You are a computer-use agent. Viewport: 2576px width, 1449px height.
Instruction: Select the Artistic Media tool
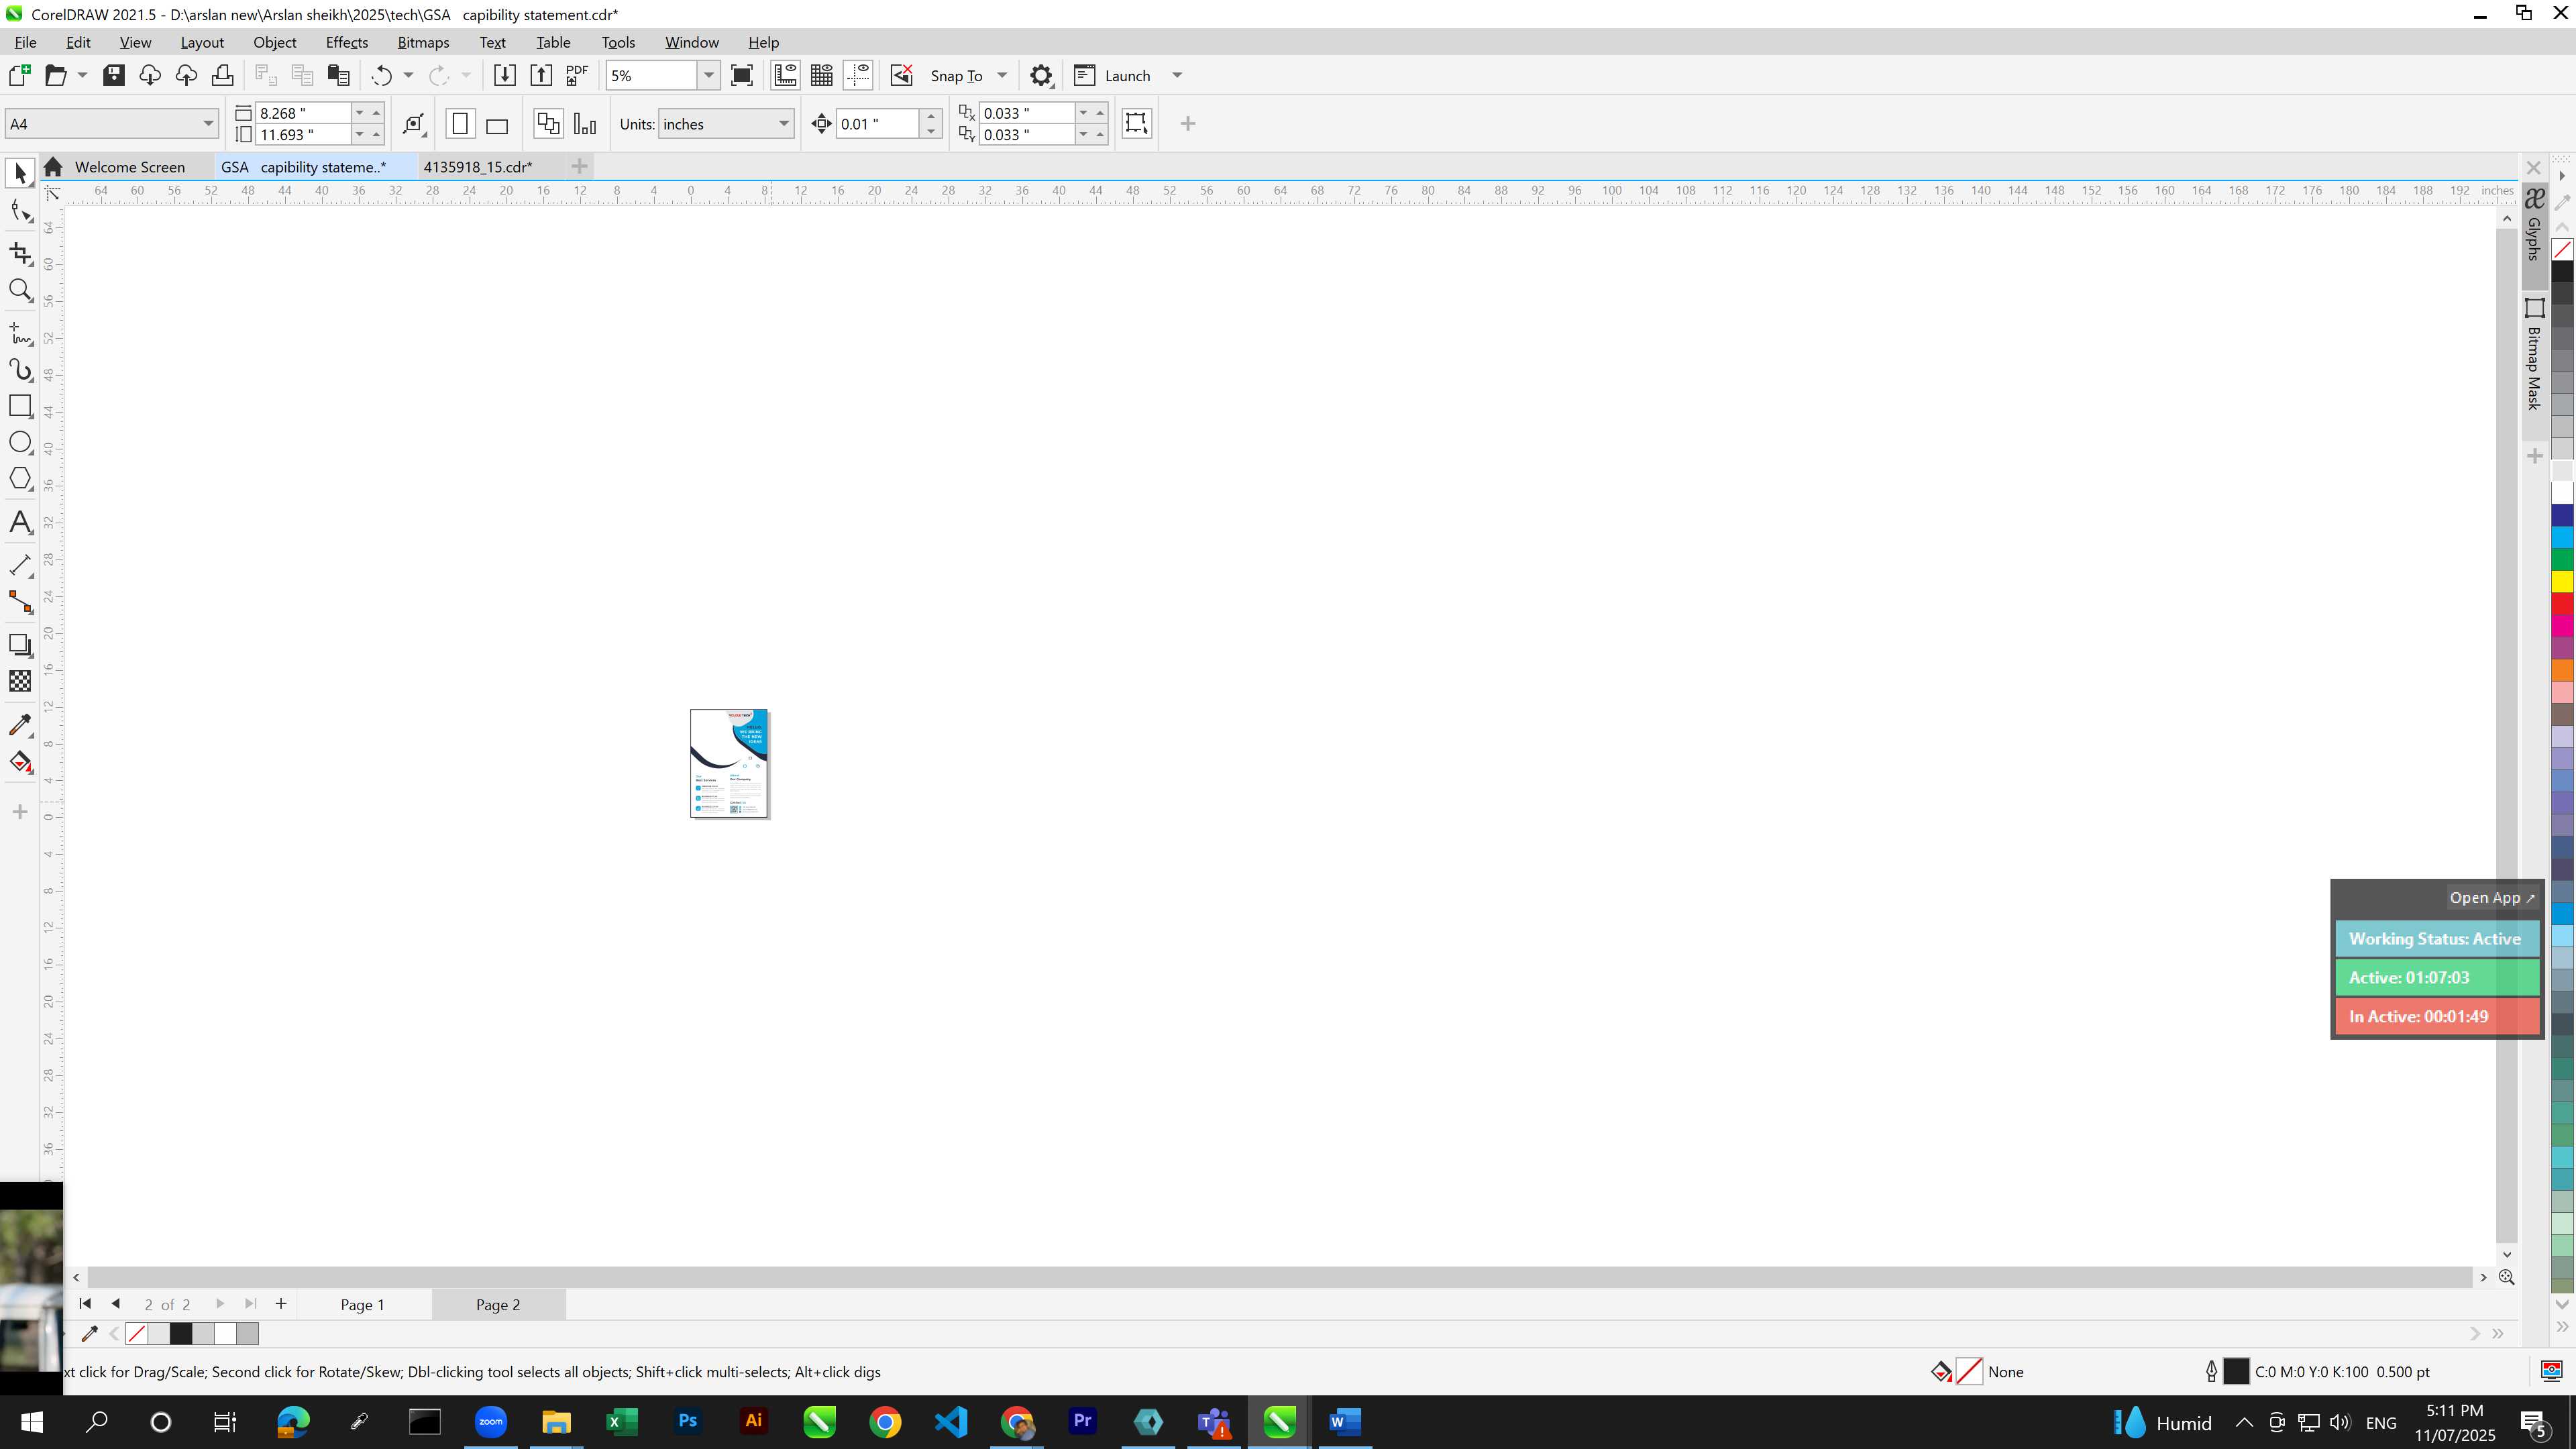(x=20, y=370)
